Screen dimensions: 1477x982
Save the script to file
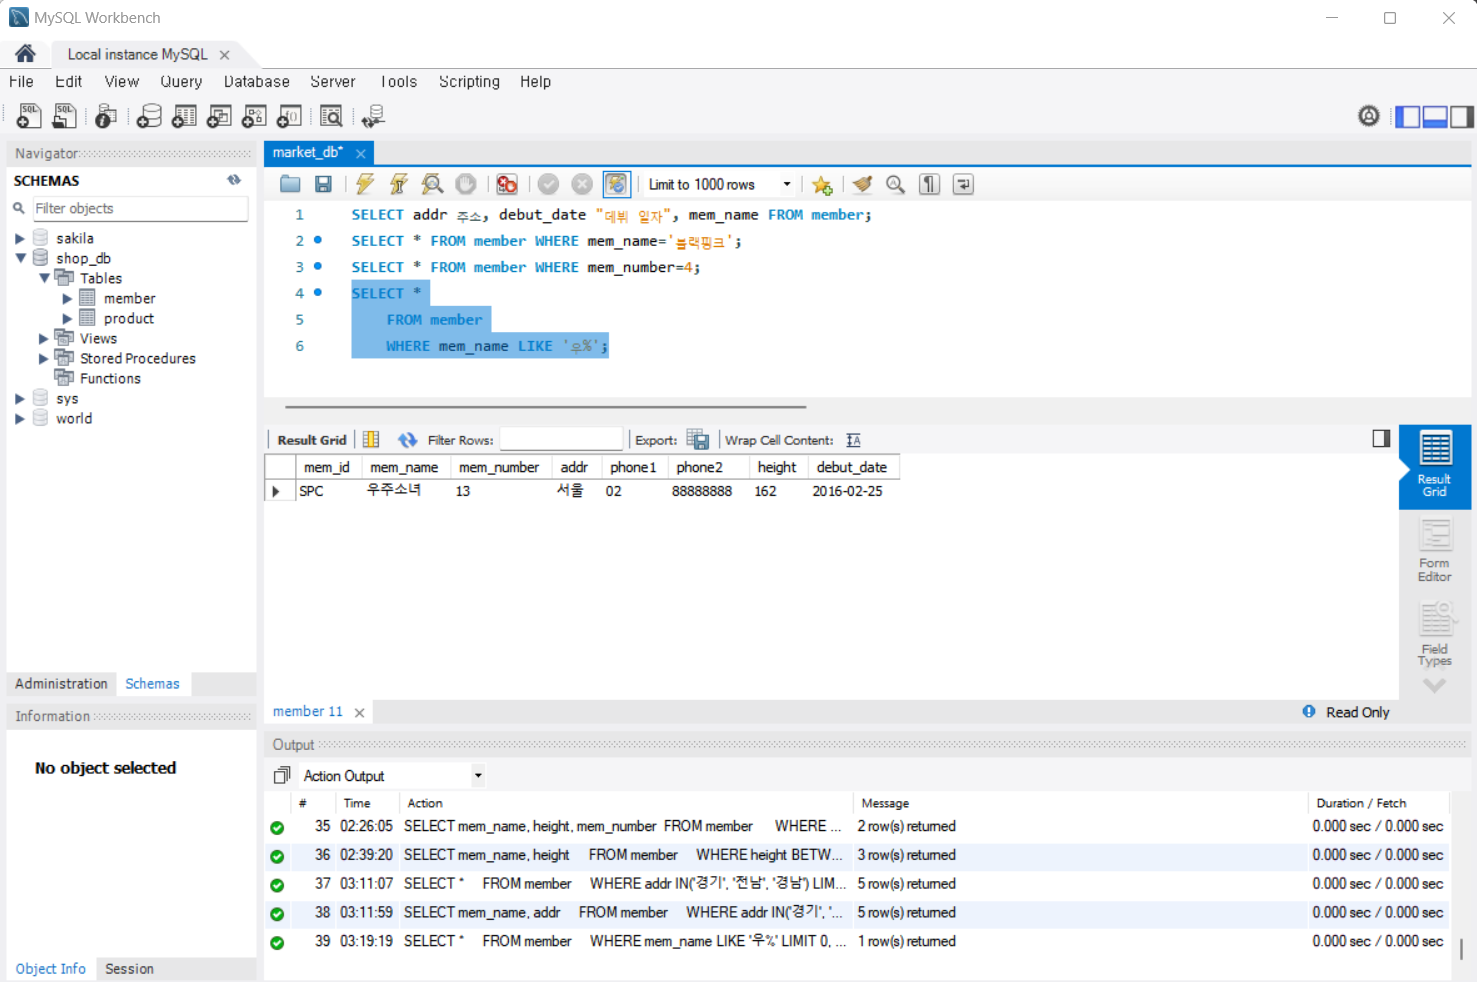(323, 184)
